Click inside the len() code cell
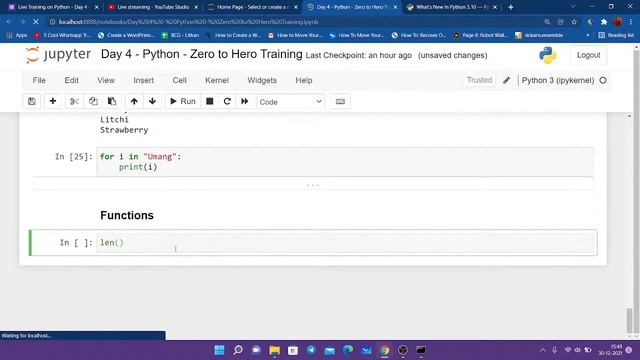640x360 pixels. point(344,243)
